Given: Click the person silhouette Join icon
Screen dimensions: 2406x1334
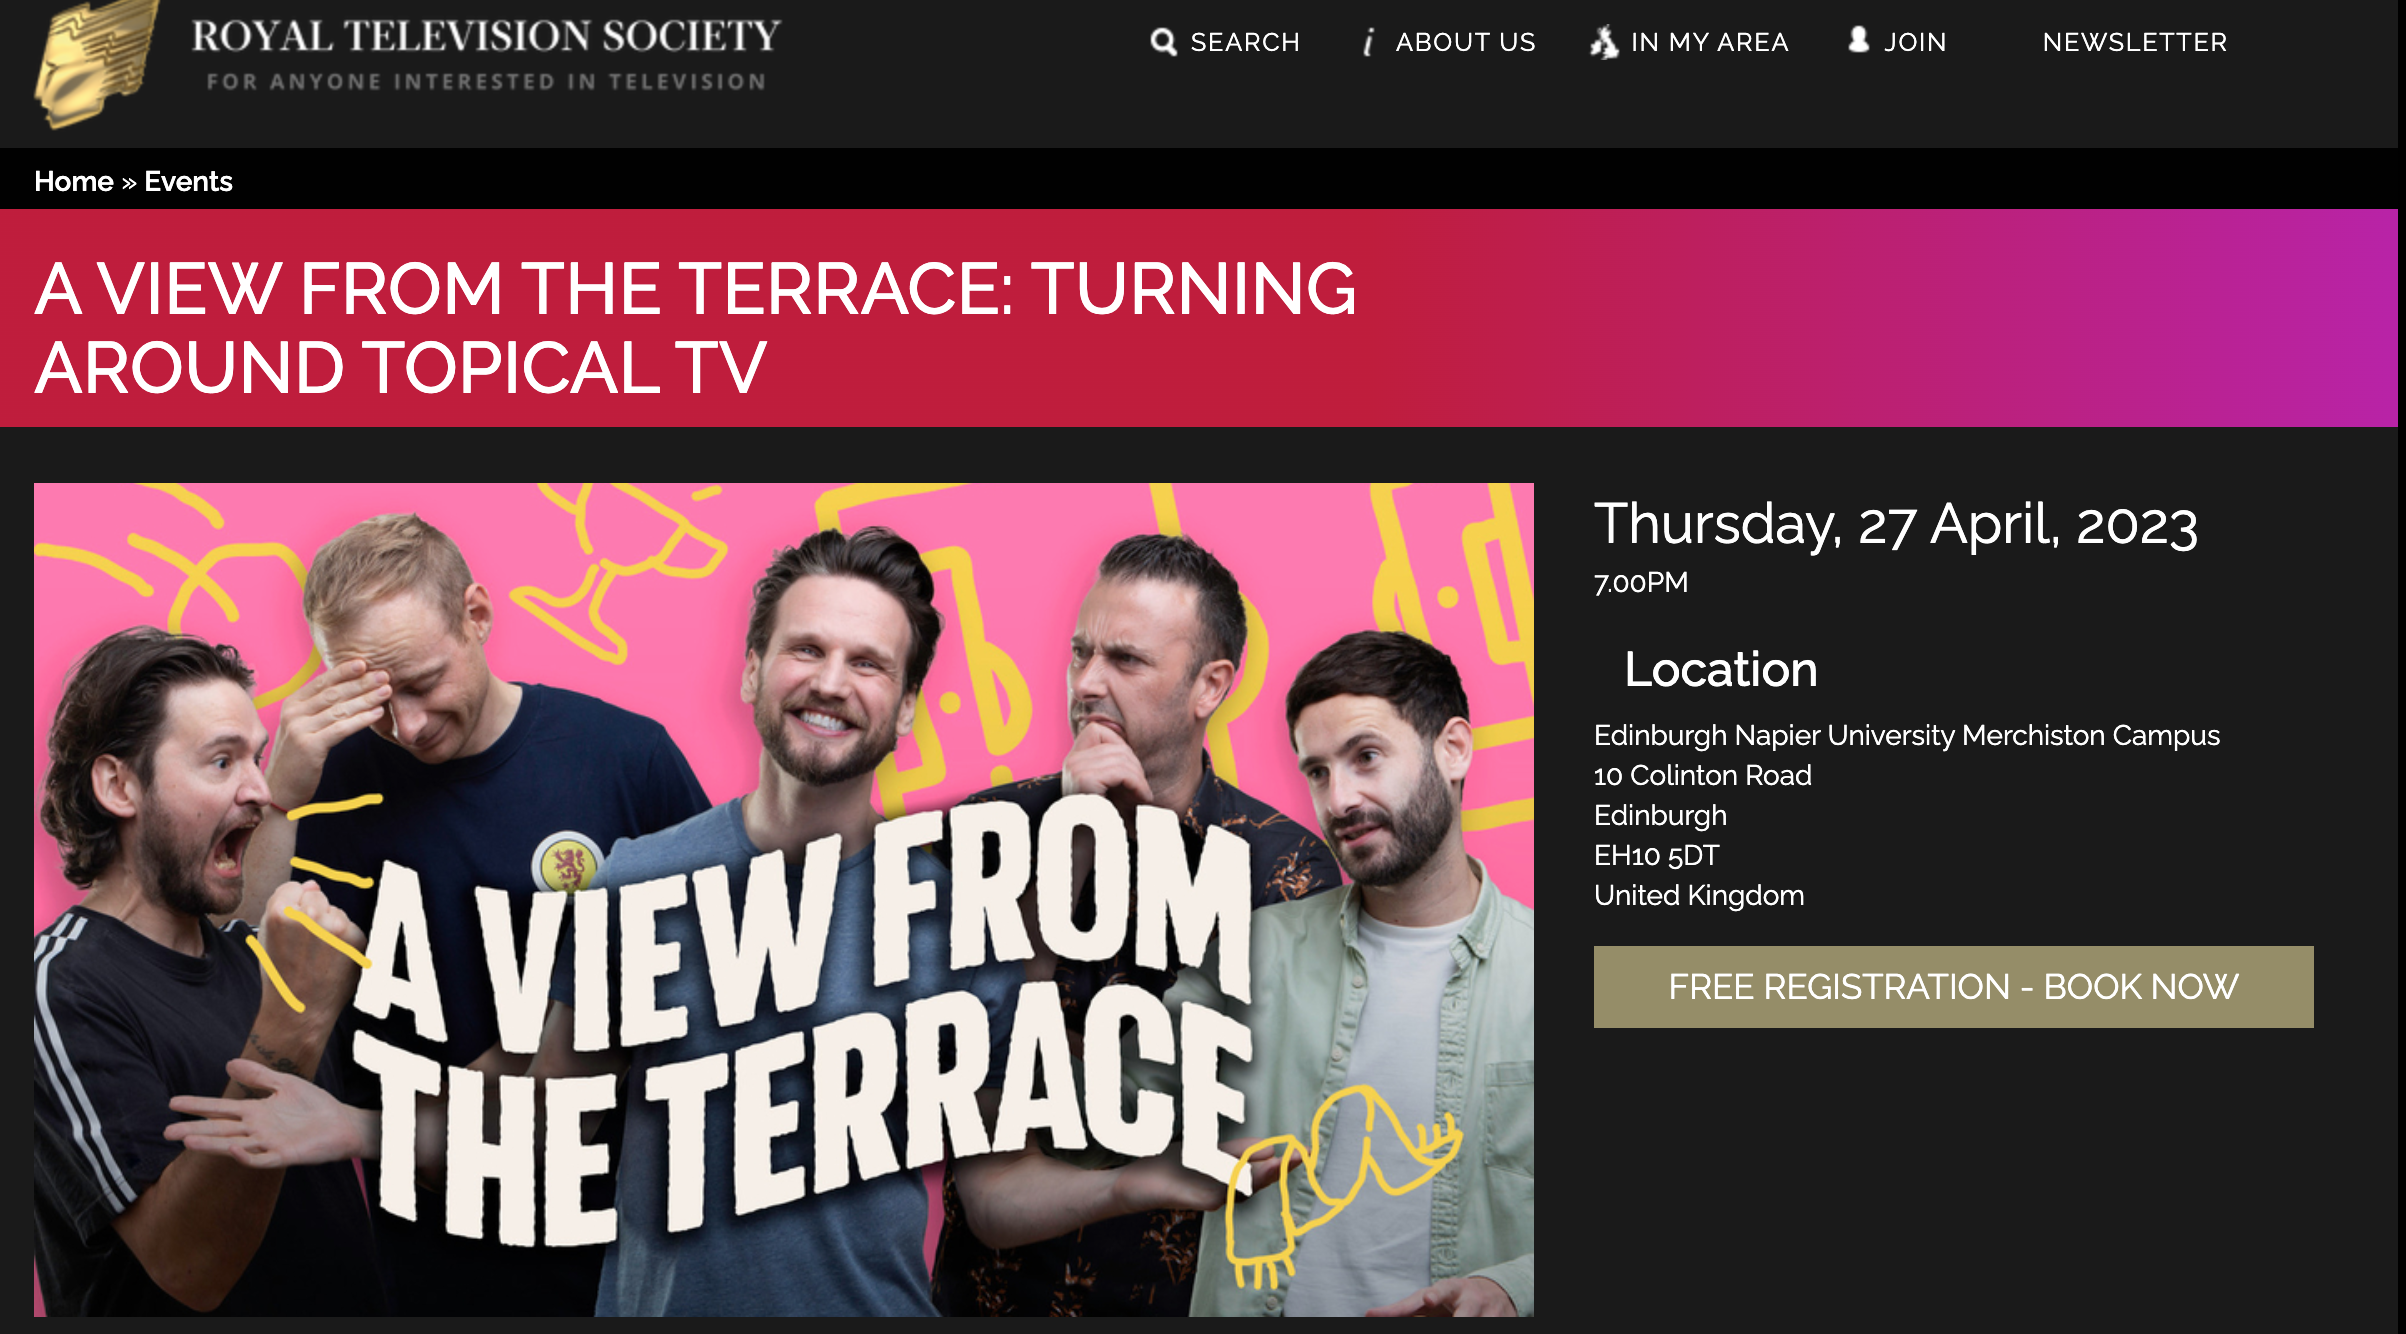Looking at the screenshot, I should point(1859,40).
